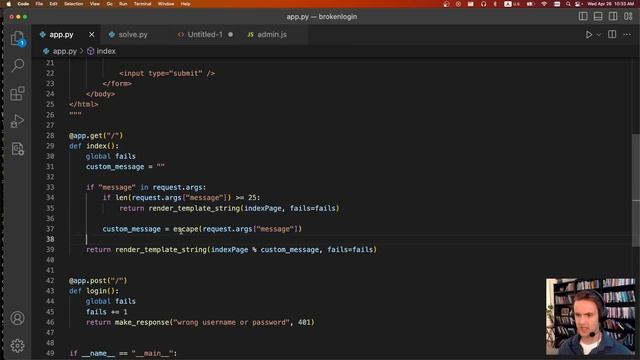Image resolution: width=640 pixels, height=360 pixels.
Task: Split the editor right
Action: point(612,35)
